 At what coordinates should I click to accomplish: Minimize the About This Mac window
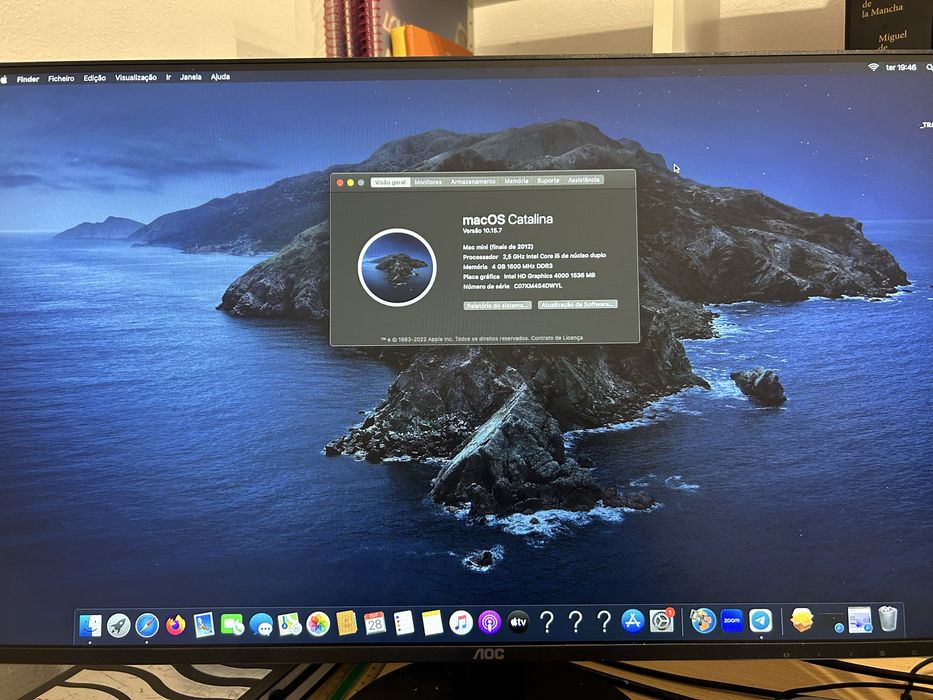click(350, 183)
